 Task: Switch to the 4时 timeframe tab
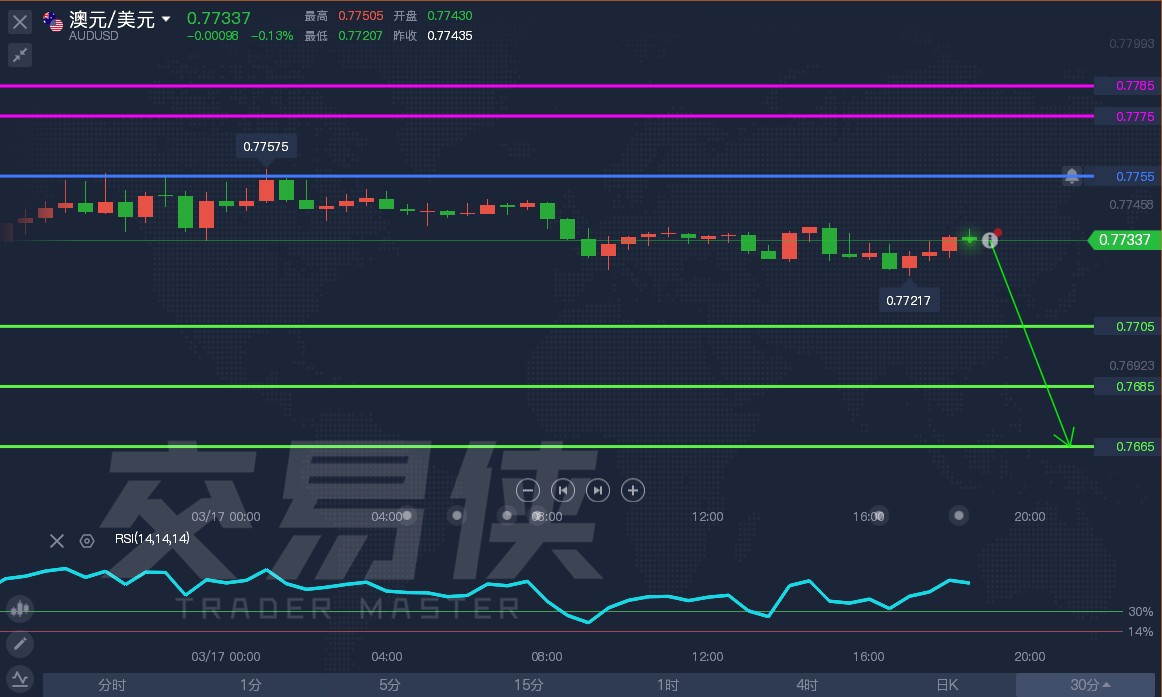(807, 685)
